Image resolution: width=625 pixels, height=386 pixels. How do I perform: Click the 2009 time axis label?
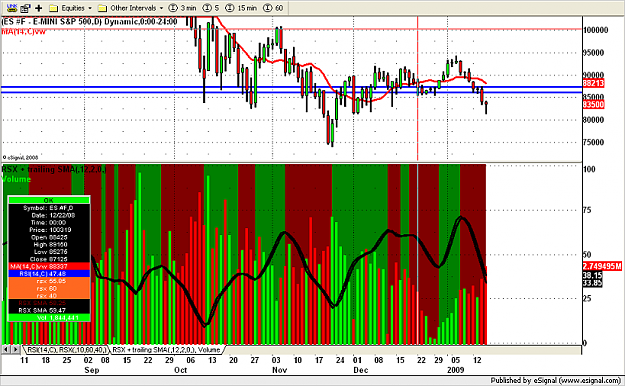click(x=456, y=370)
